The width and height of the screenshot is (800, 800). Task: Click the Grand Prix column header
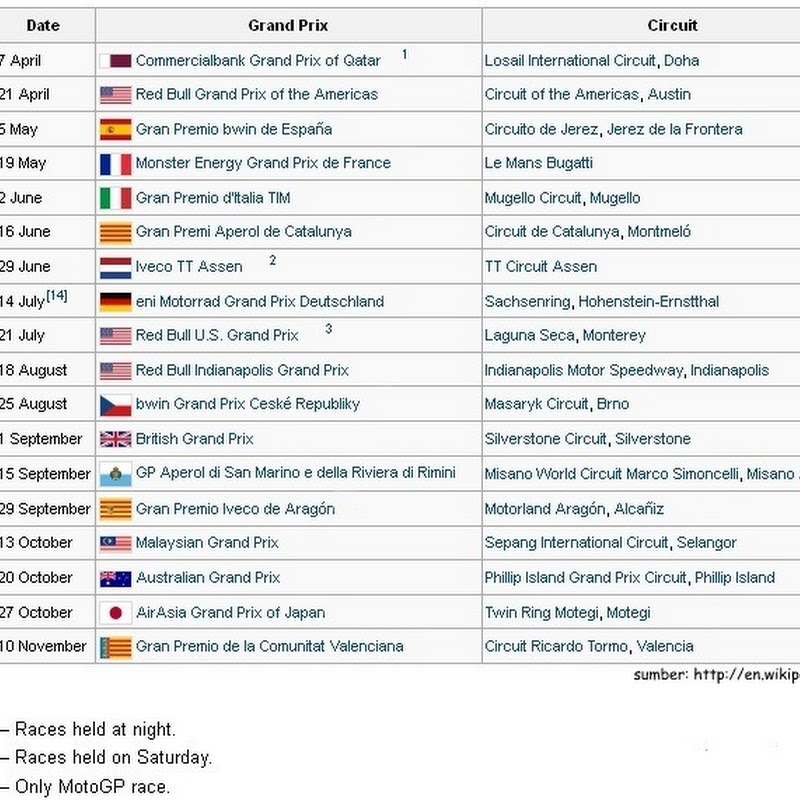click(x=288, y=25)
